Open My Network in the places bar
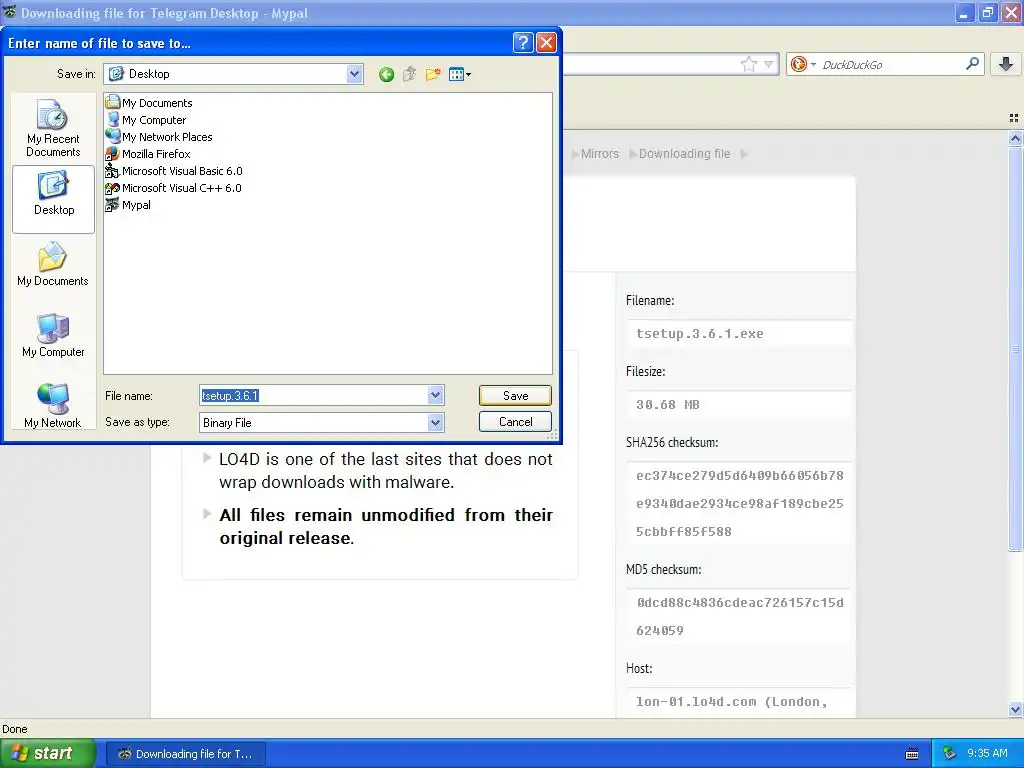1024x768 pixels. tap(53, 406)
